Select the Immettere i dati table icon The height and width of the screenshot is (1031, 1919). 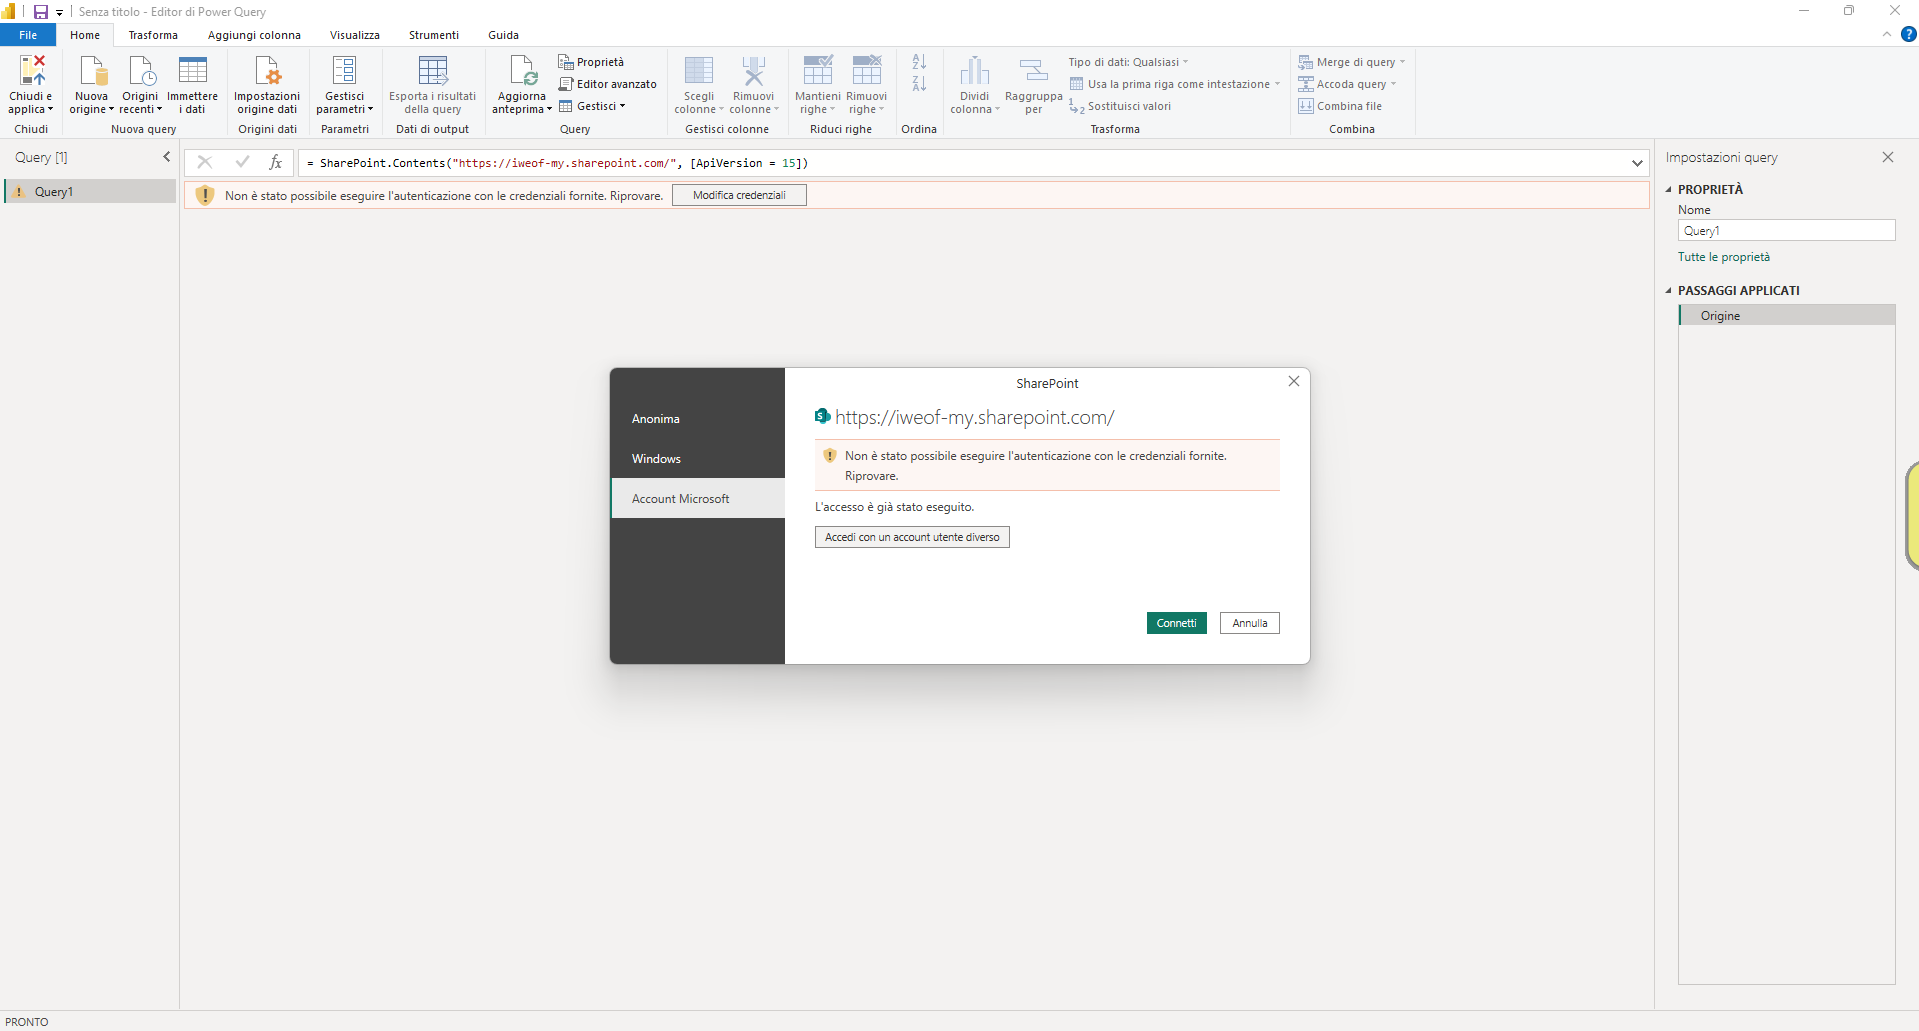tap(192, 70)
